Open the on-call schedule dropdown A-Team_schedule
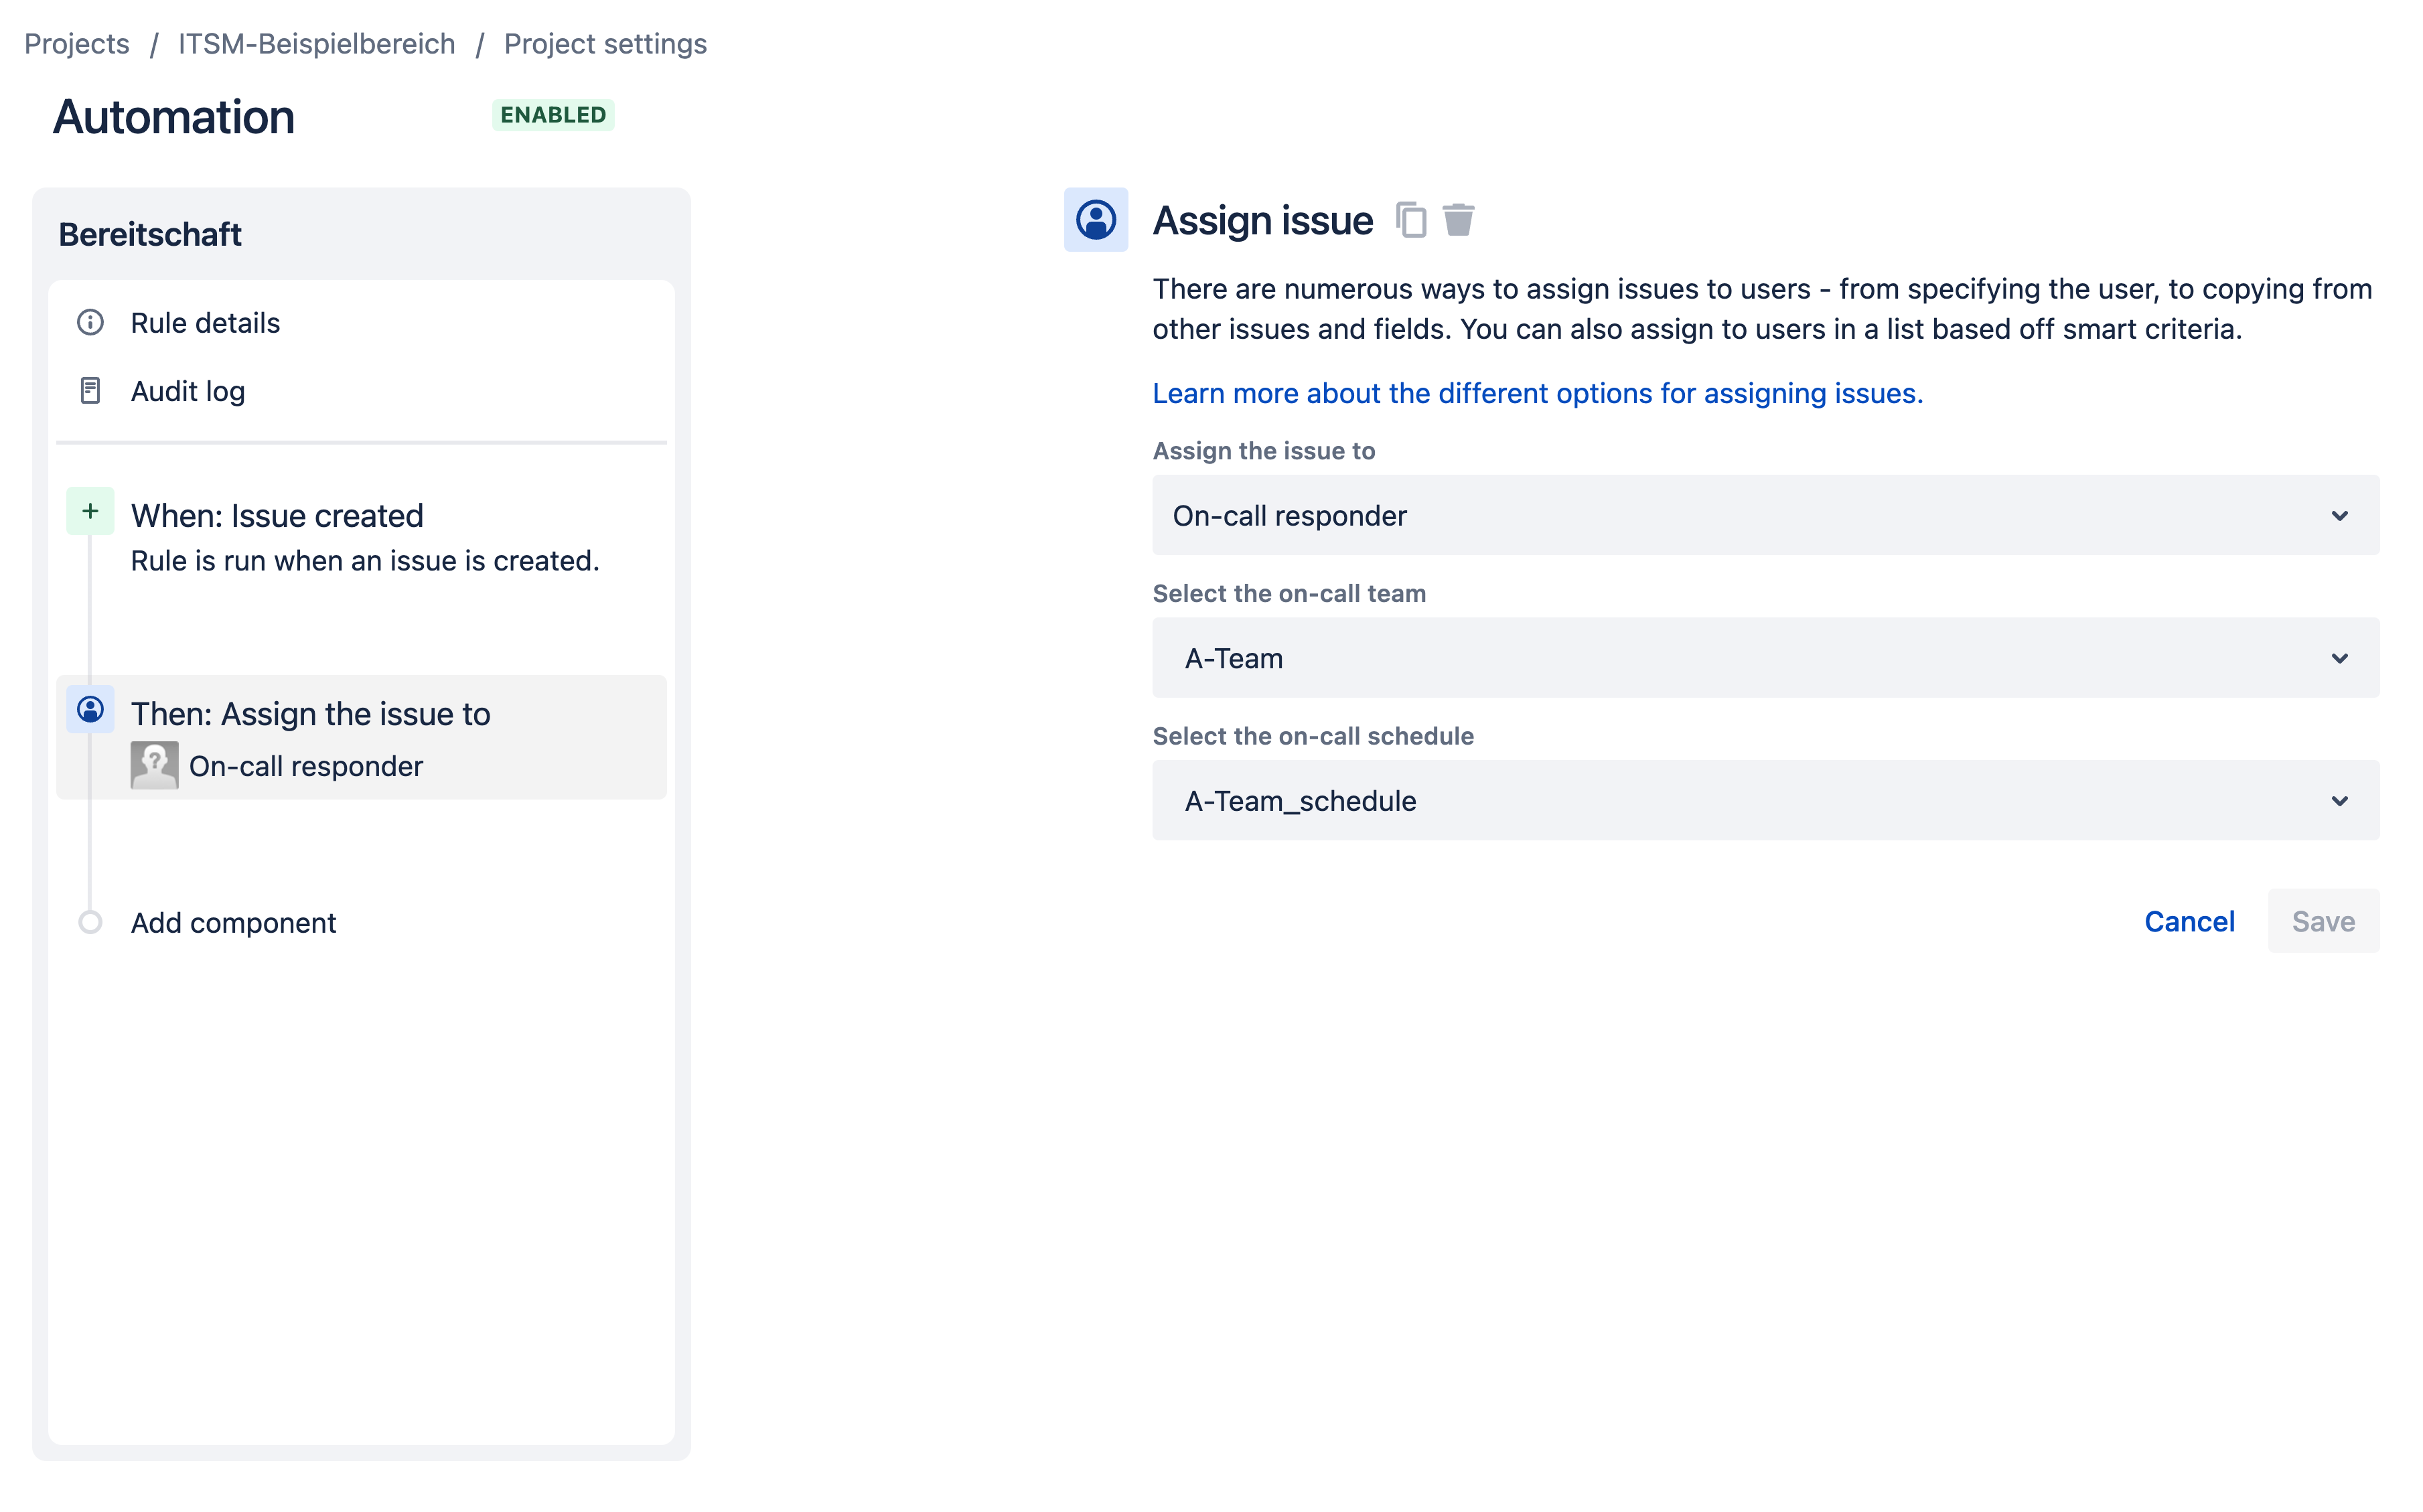Image resolution: width=2423 pixels, height=1512 pixels. tap(1765, 800)
